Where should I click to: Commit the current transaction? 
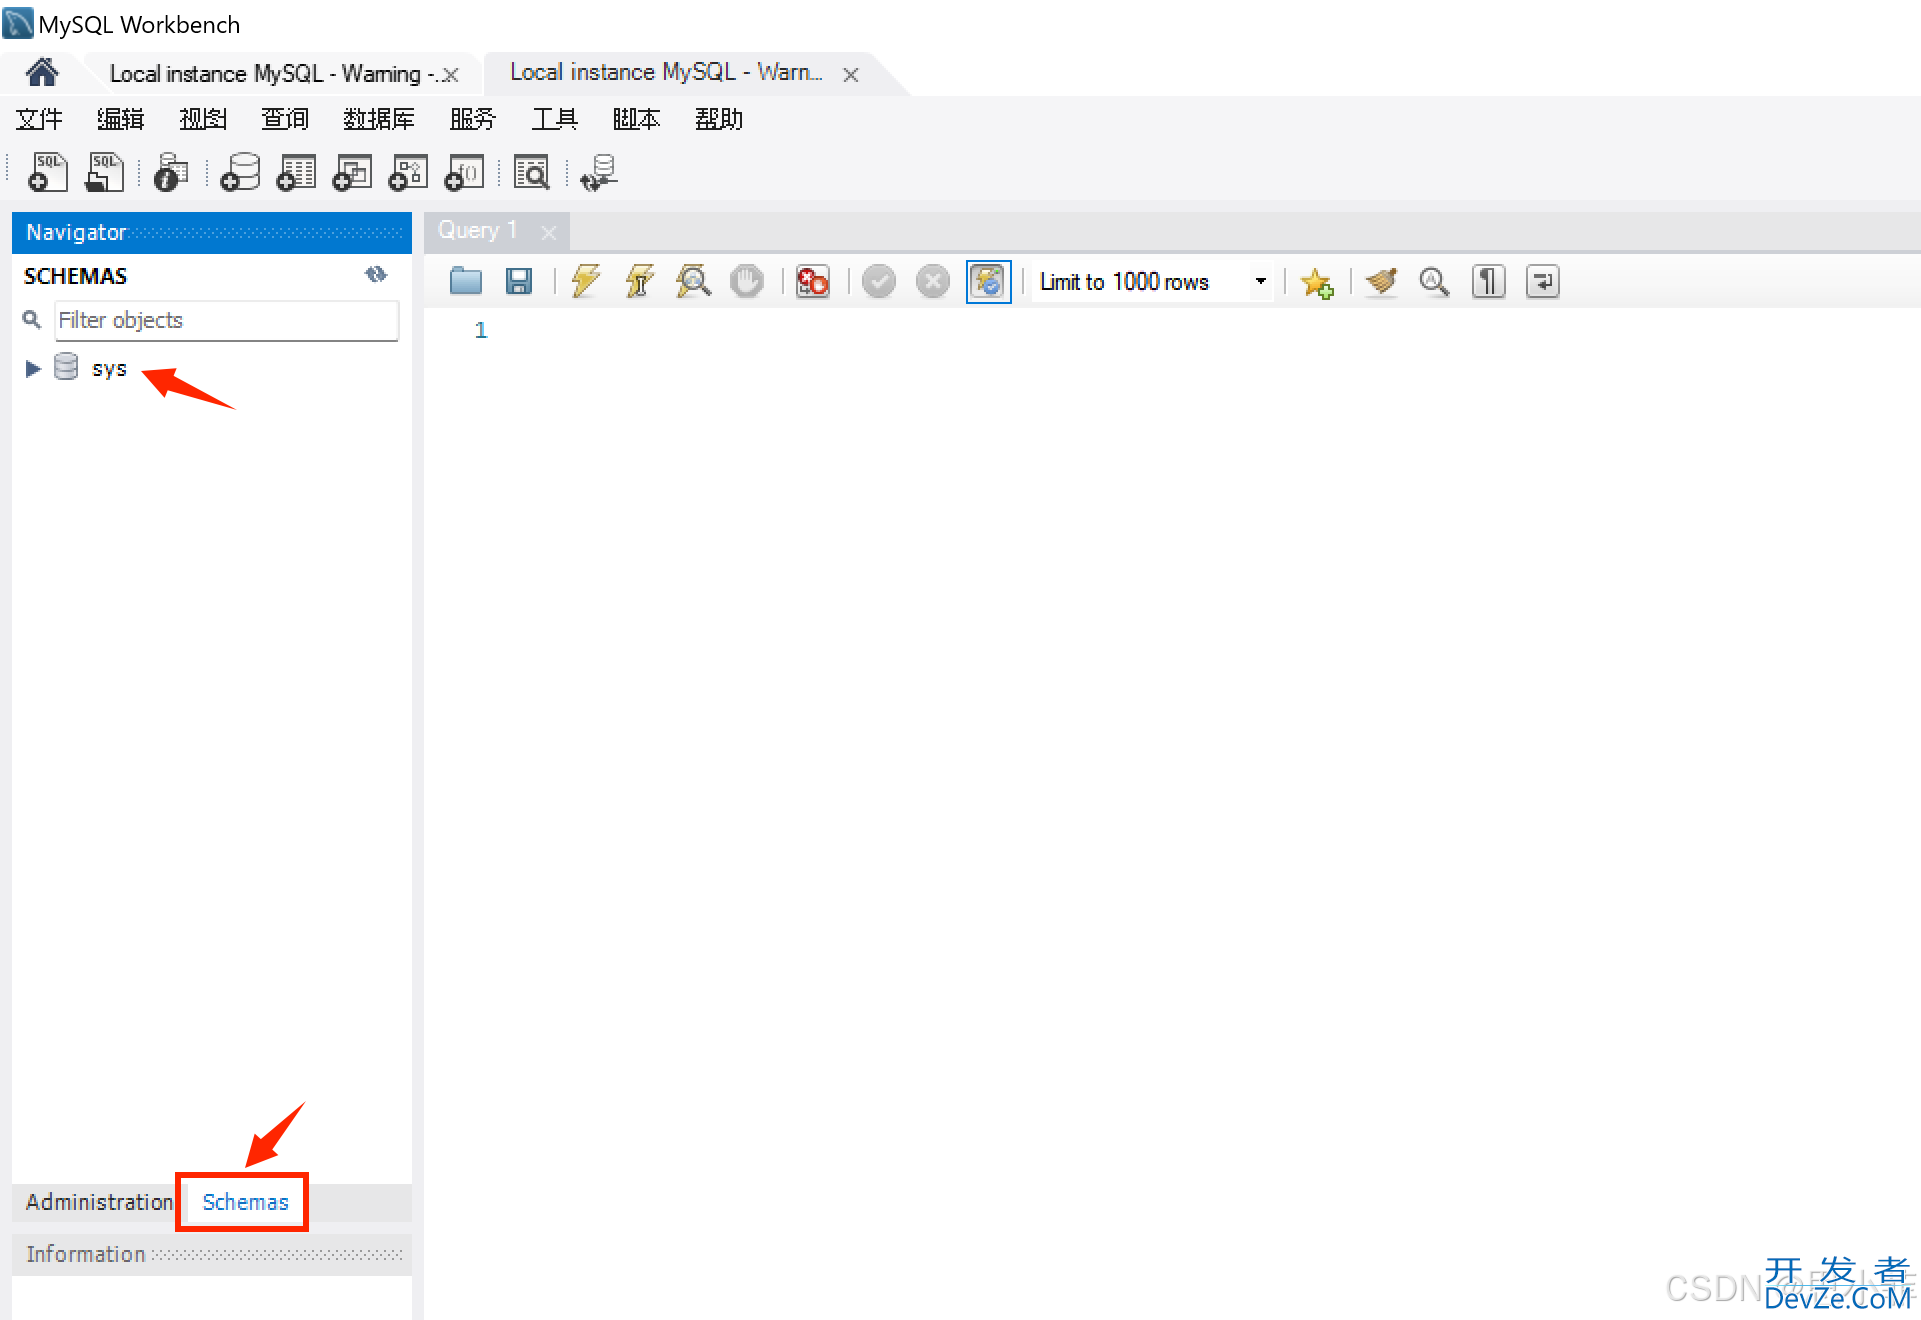coord(879,281)
